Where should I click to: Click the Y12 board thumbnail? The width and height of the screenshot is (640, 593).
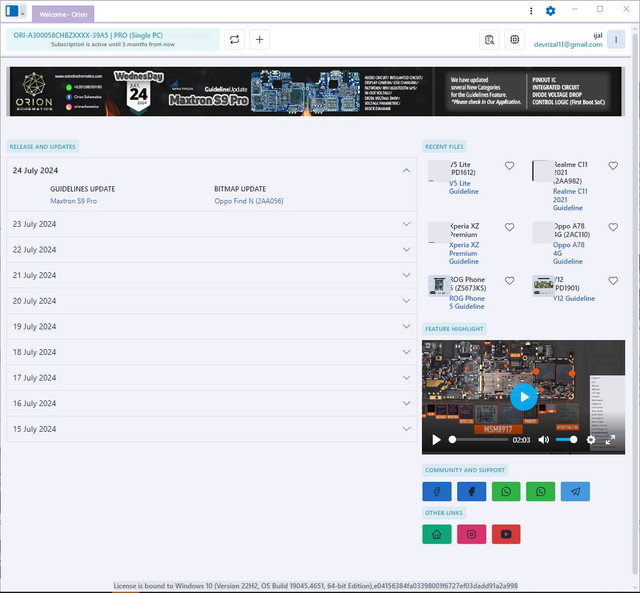(x=543, y=285)
